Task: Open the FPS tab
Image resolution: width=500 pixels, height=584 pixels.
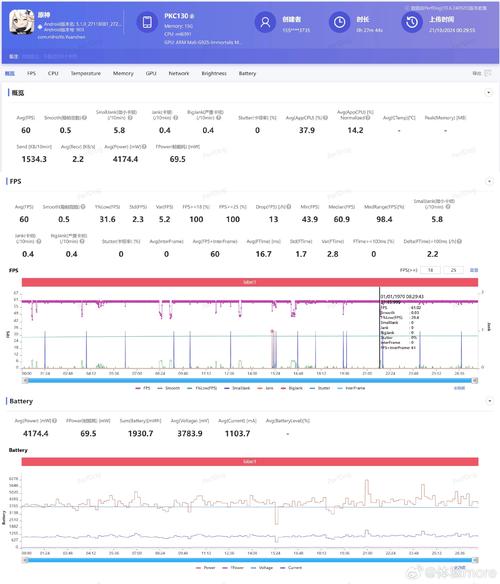Action: tap(31, 73)
